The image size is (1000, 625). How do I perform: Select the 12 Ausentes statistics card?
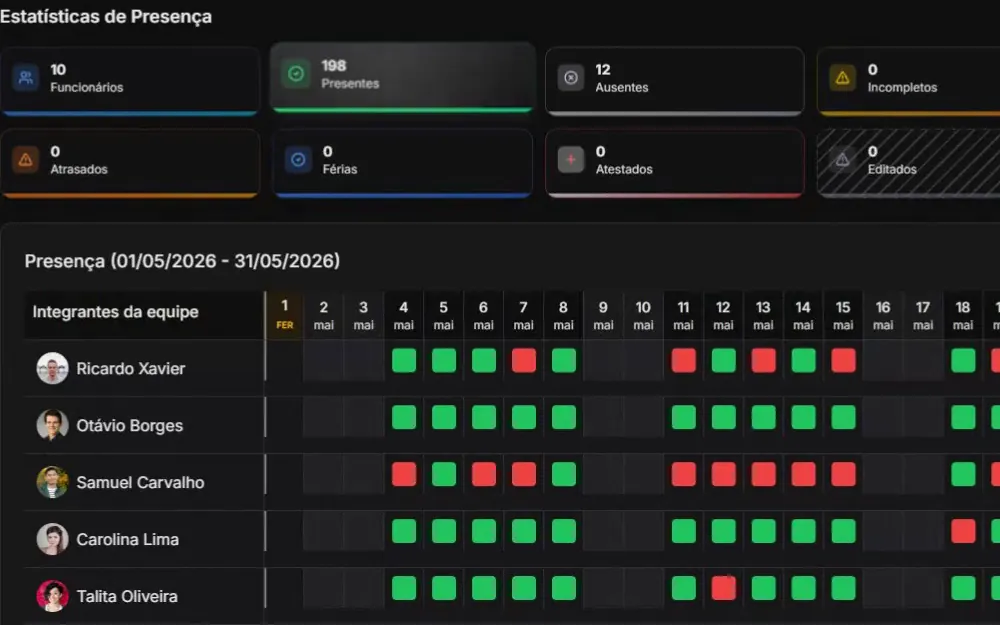674,81
